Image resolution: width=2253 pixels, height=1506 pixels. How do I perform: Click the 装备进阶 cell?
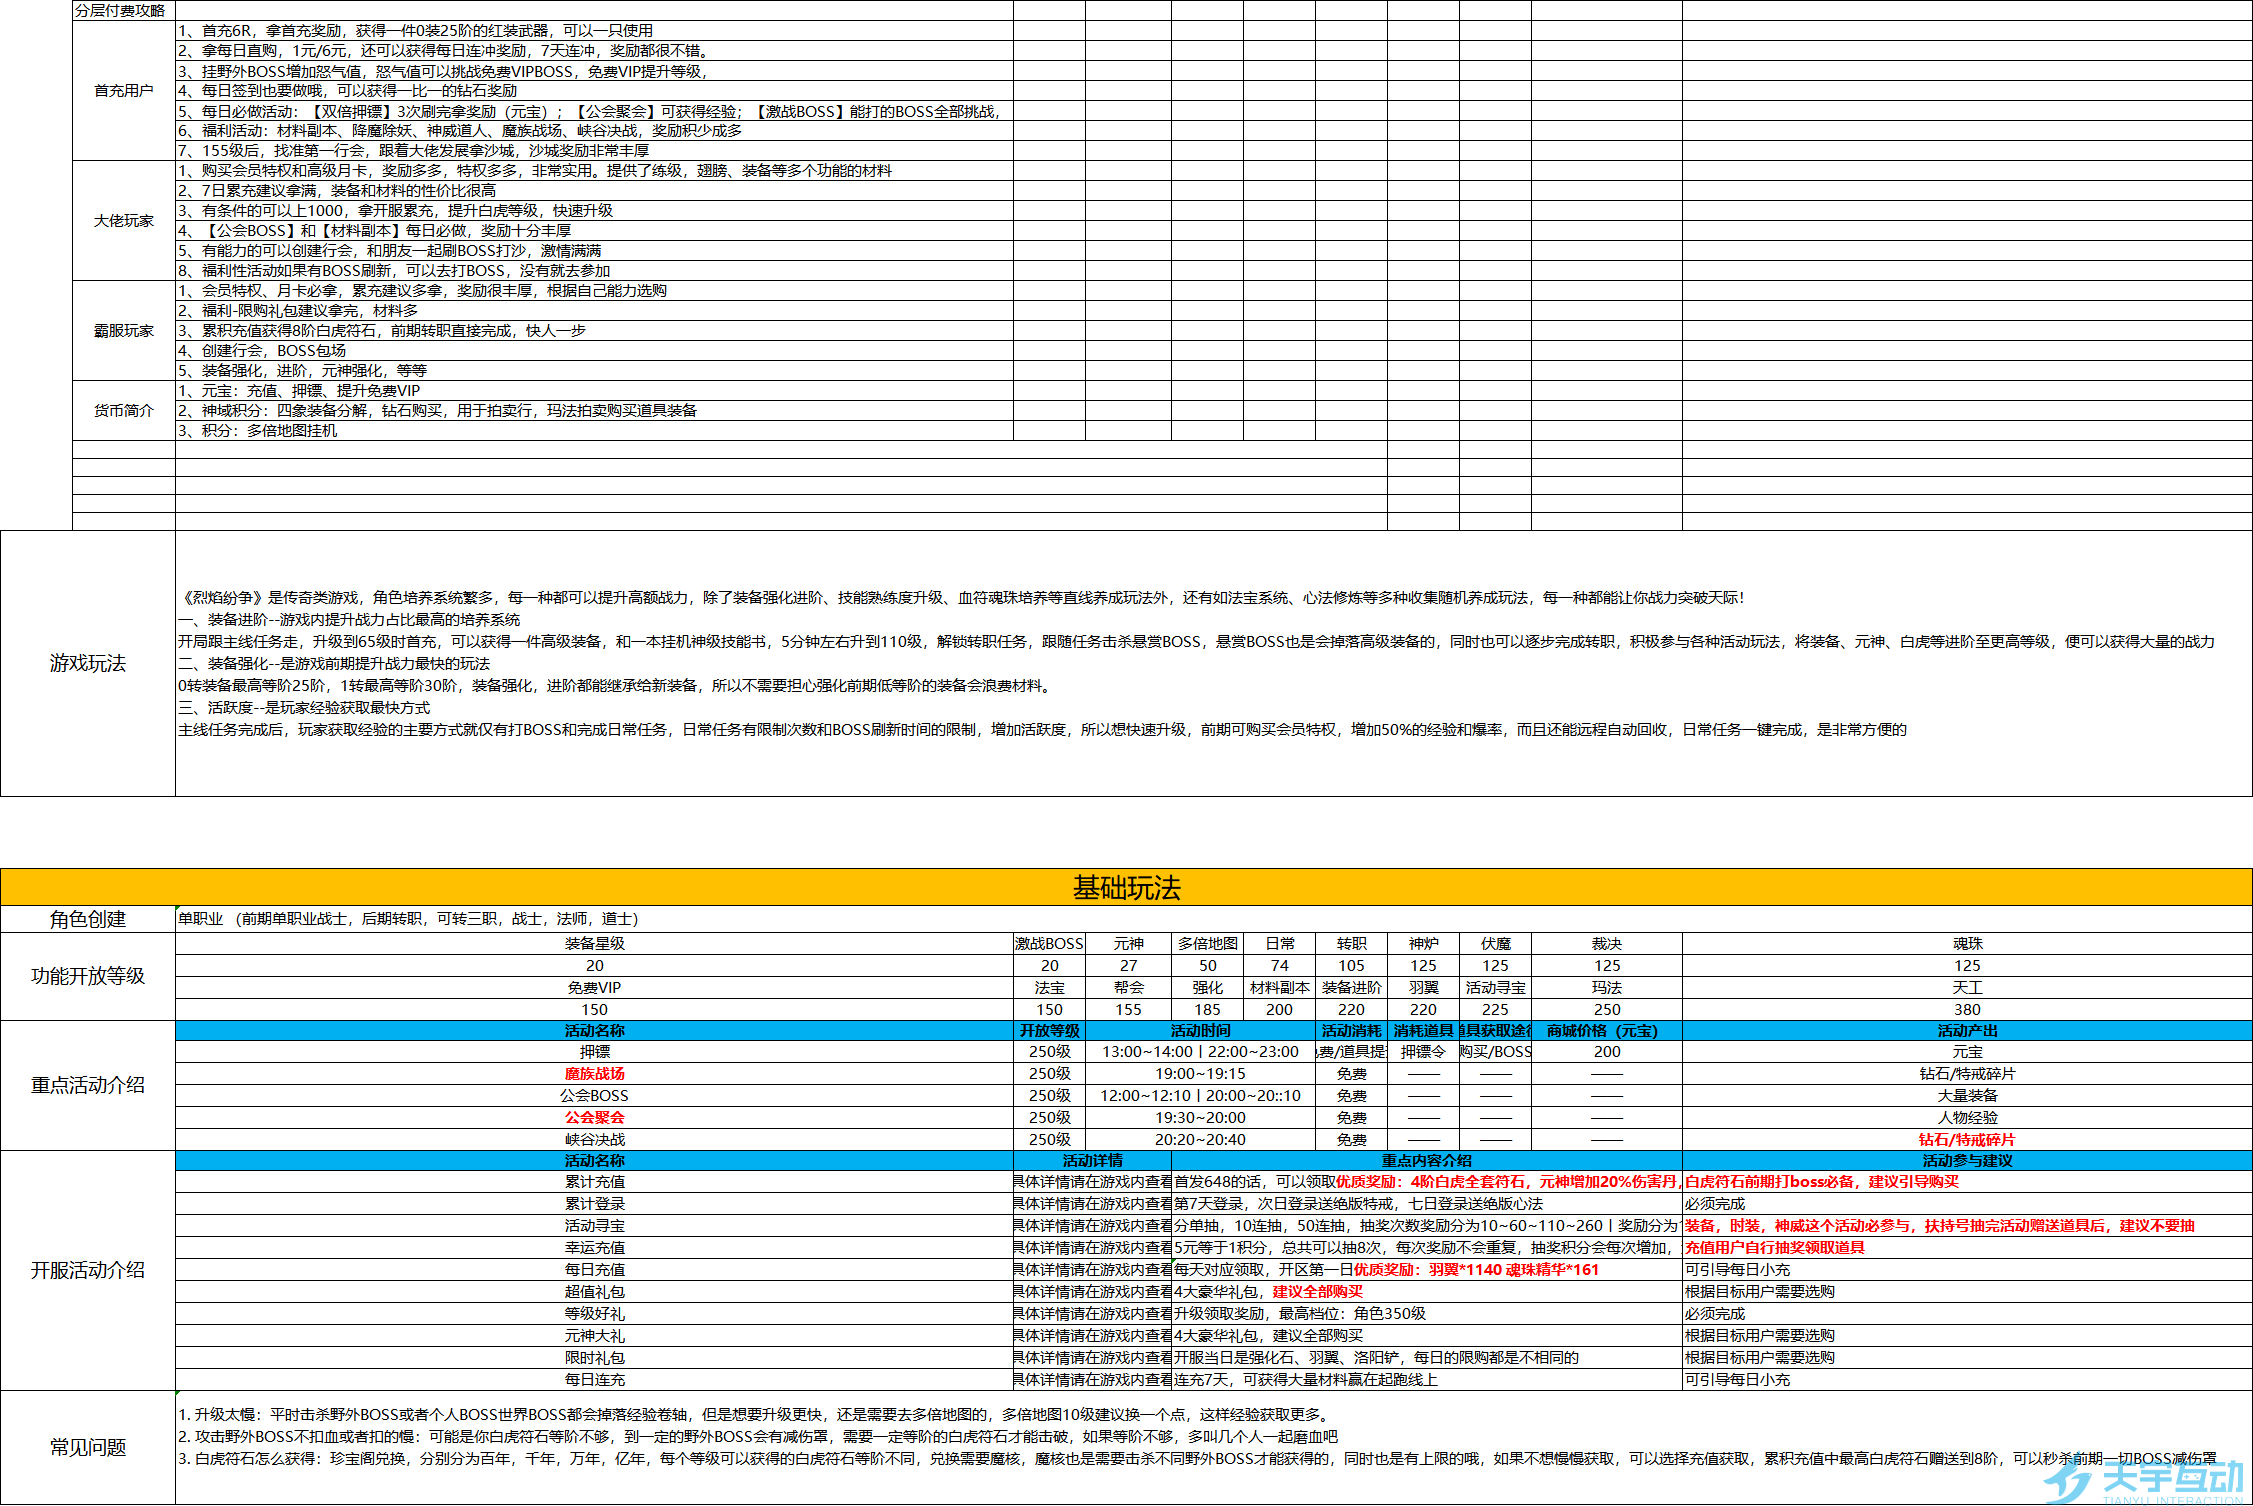point(1352,988)
